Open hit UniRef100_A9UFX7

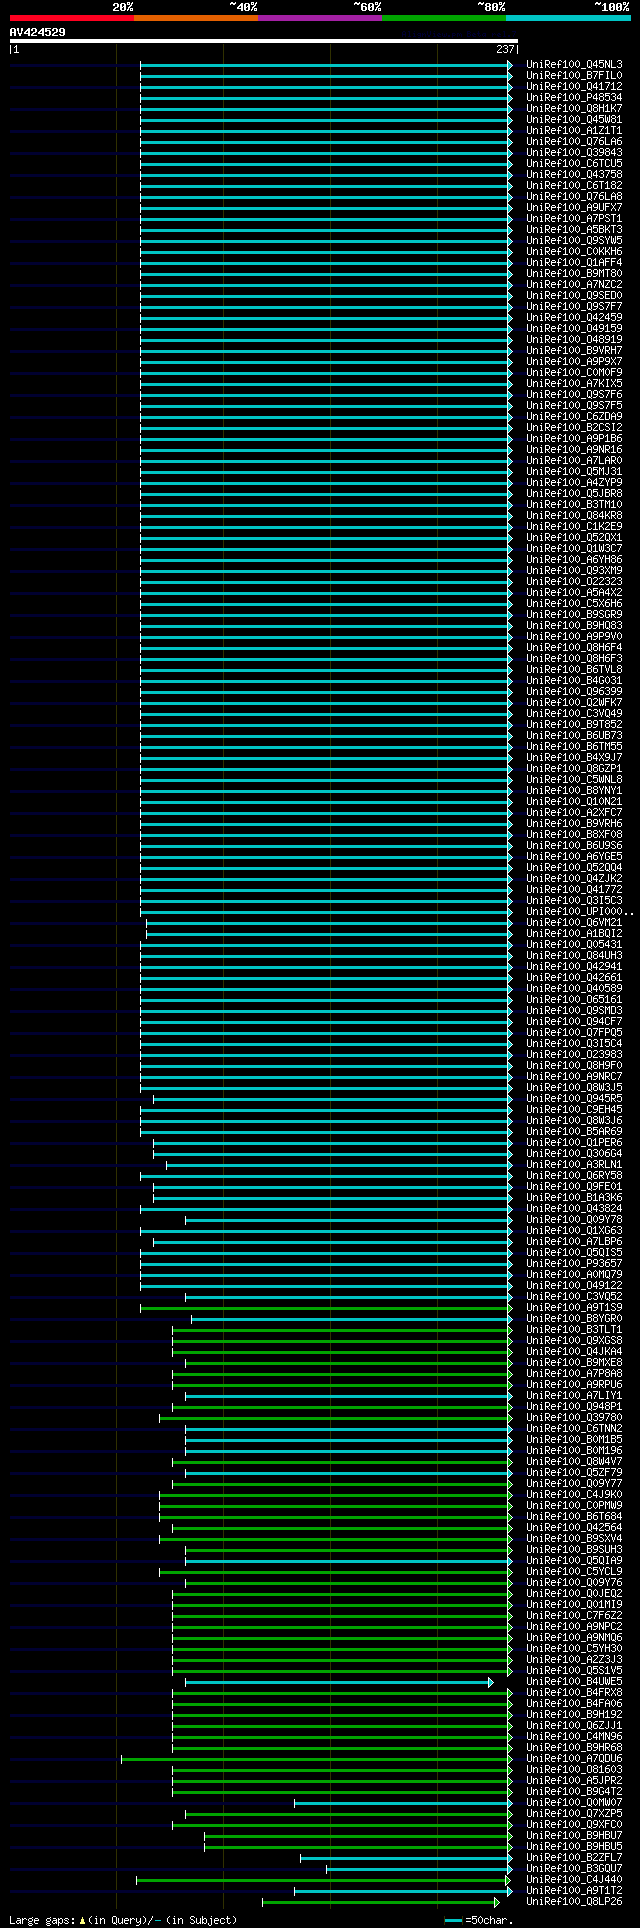574,208
